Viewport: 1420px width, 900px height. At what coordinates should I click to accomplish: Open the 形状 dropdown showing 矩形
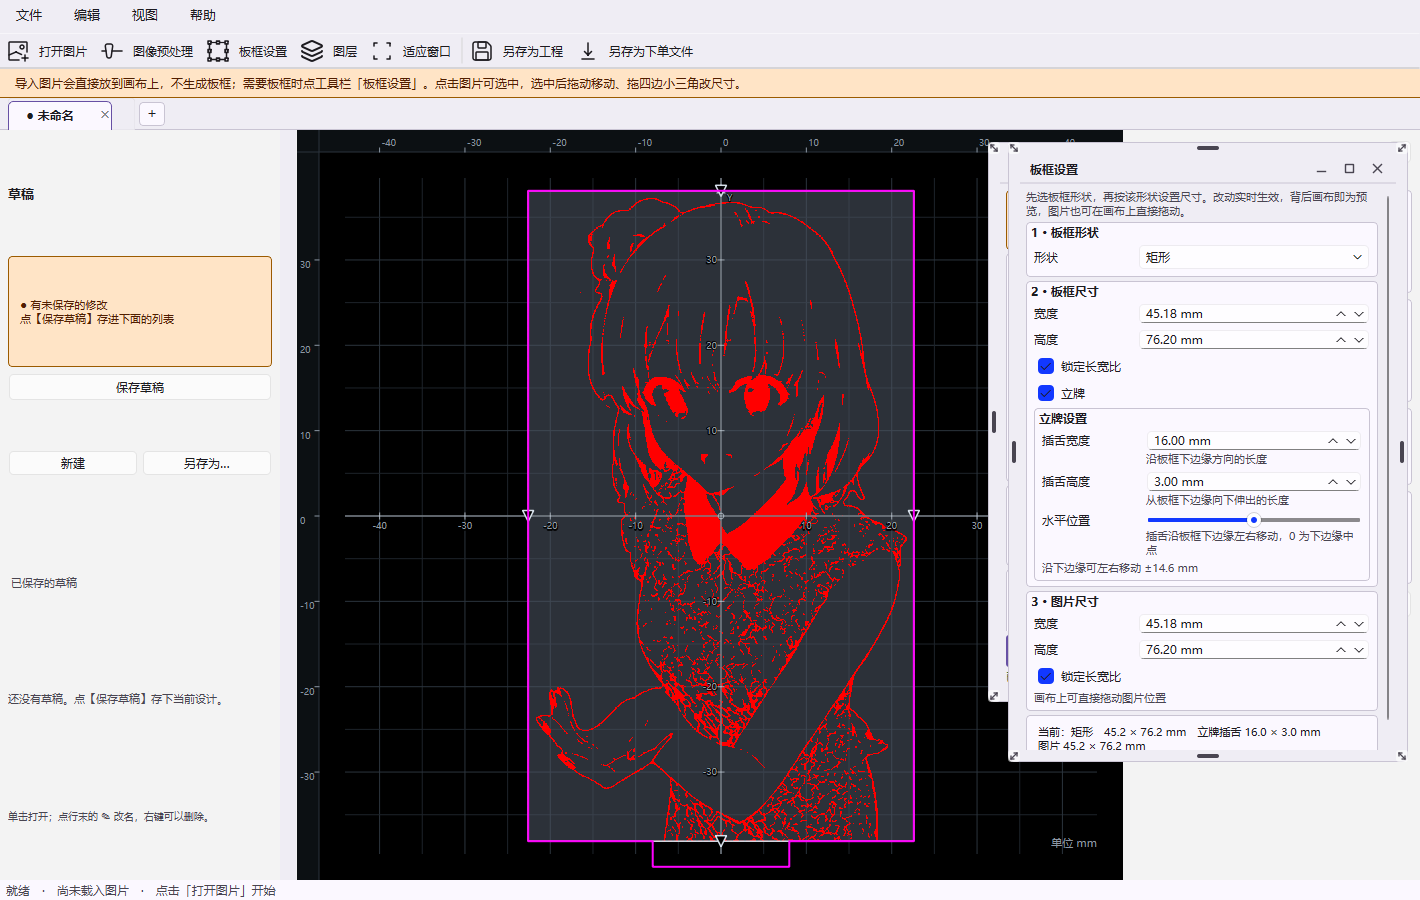(1254, 257)
